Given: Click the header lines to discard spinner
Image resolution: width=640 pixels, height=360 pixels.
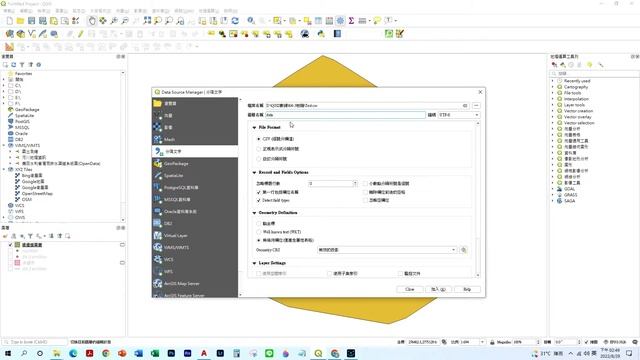Looking at the screenshot, I should coord(333,184).
